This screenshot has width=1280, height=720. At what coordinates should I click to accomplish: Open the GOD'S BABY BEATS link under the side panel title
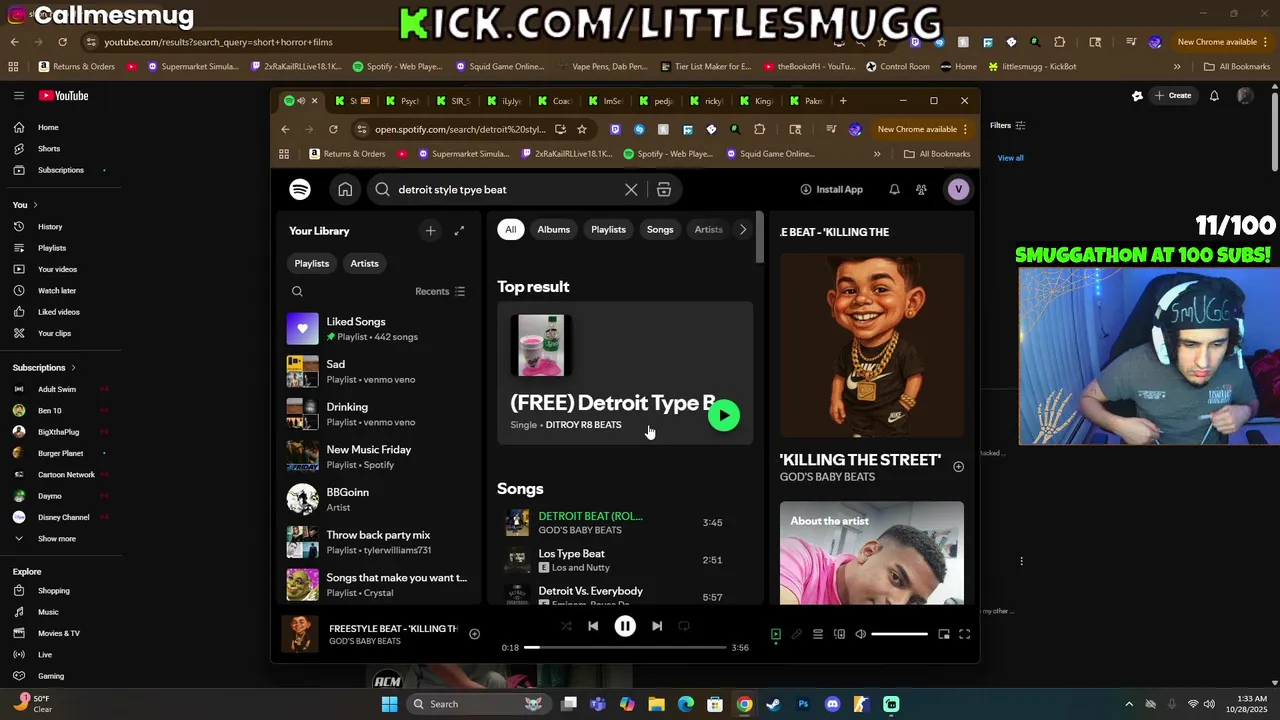827,477
